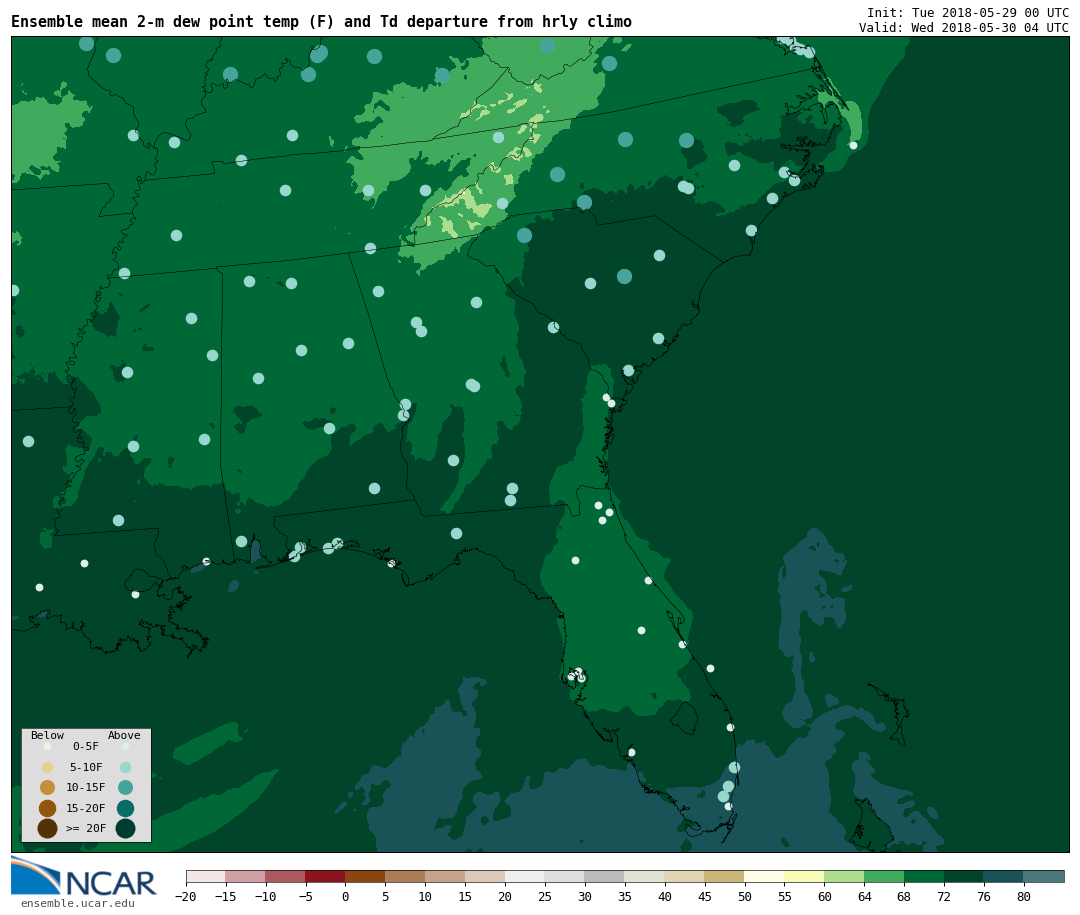
Task: Click the tan '10-15F' below legend circle
Action: (x=47, y=787)
